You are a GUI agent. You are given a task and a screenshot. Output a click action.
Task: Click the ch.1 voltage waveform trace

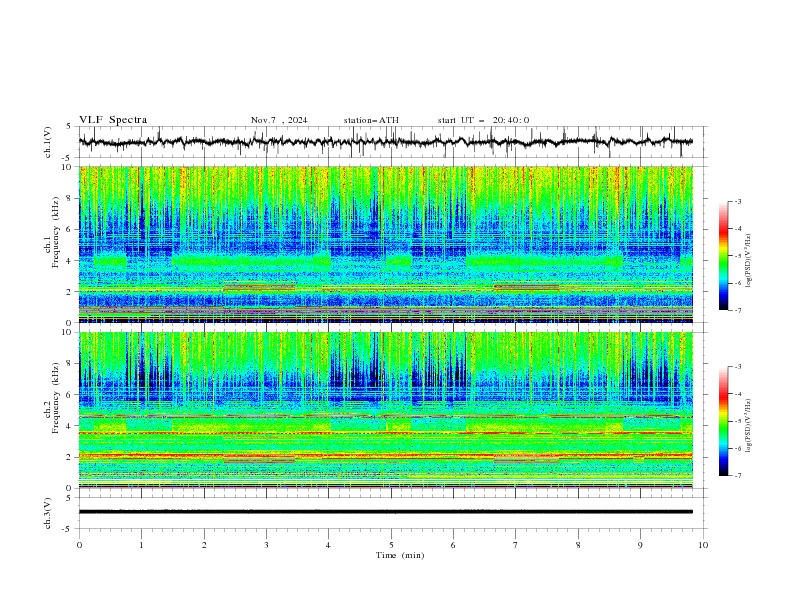click(x=385, y=142)
